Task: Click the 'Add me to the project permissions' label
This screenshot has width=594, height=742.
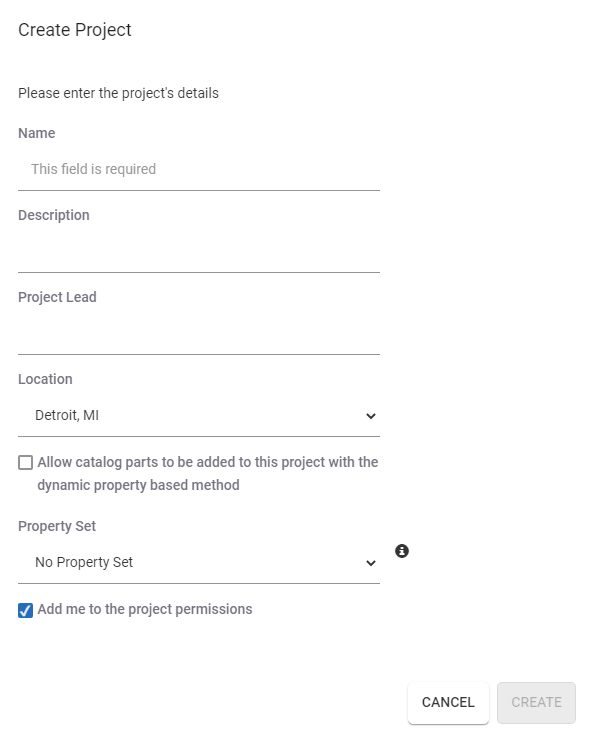Action: coord(145,609)
